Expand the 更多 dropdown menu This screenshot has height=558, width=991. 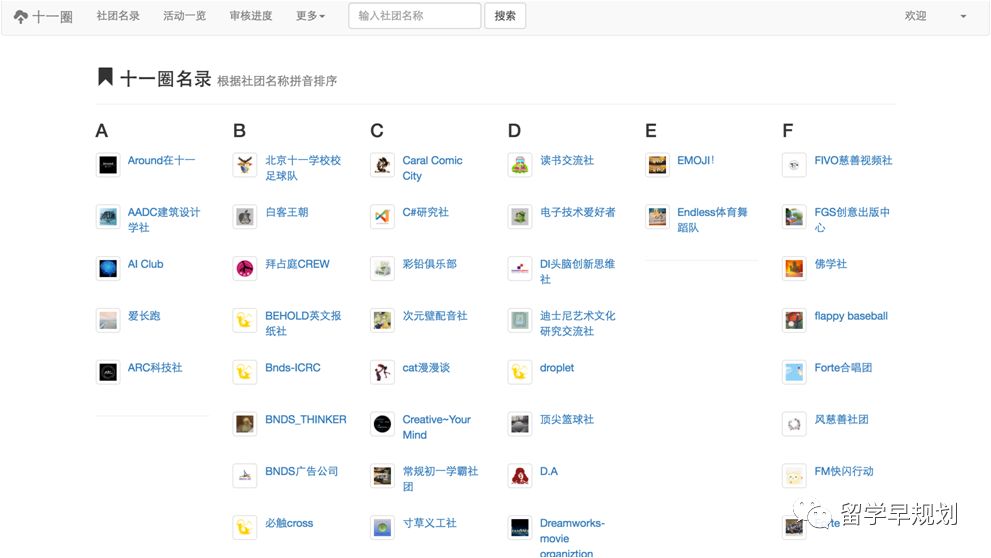(310, 16)
